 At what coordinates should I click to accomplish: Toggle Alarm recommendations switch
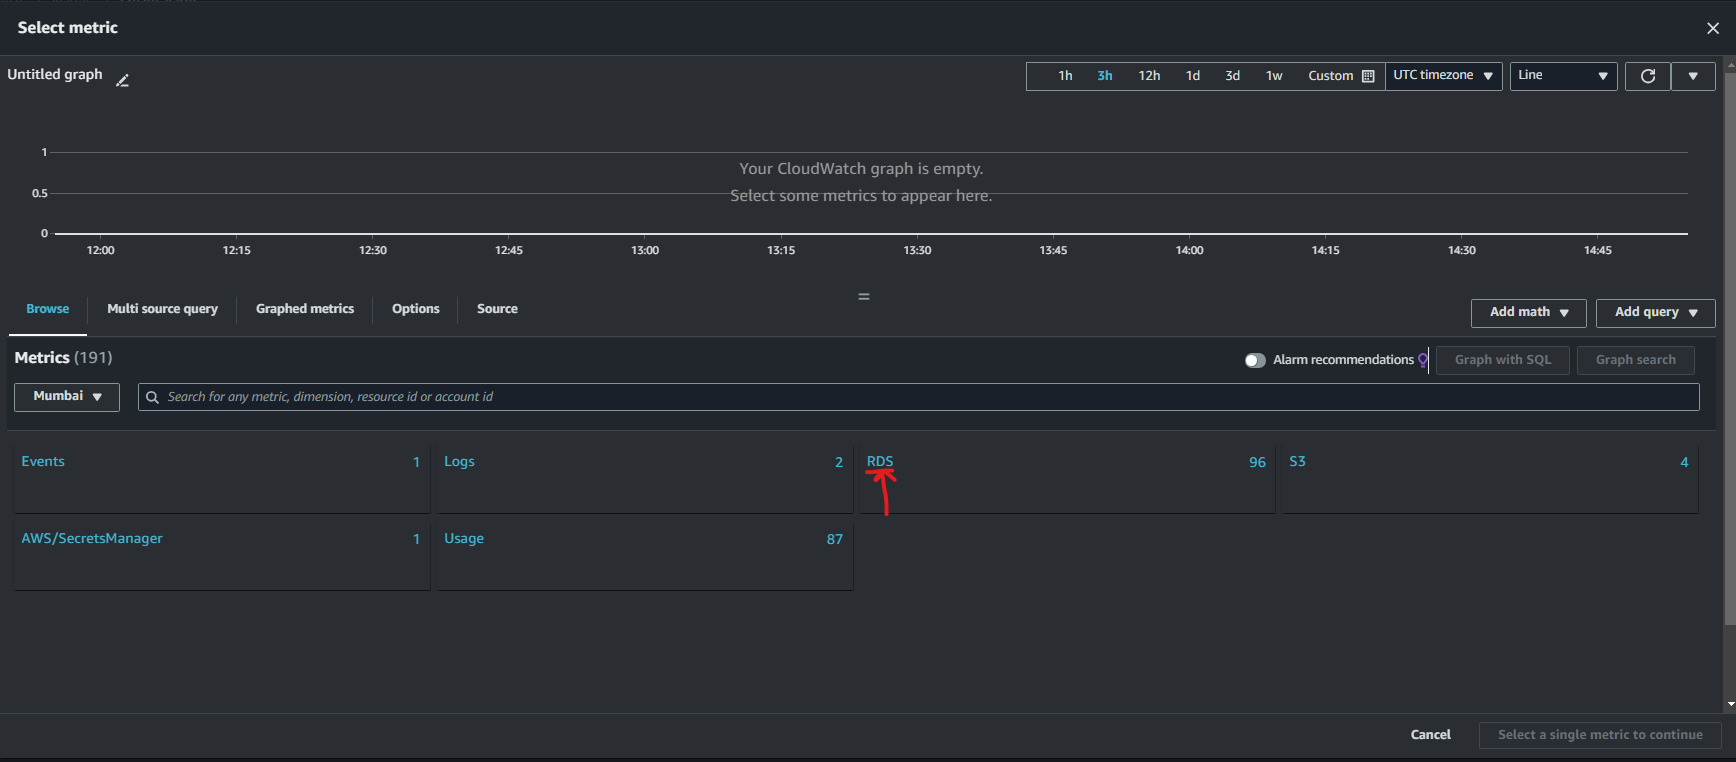click(1255, 360)
